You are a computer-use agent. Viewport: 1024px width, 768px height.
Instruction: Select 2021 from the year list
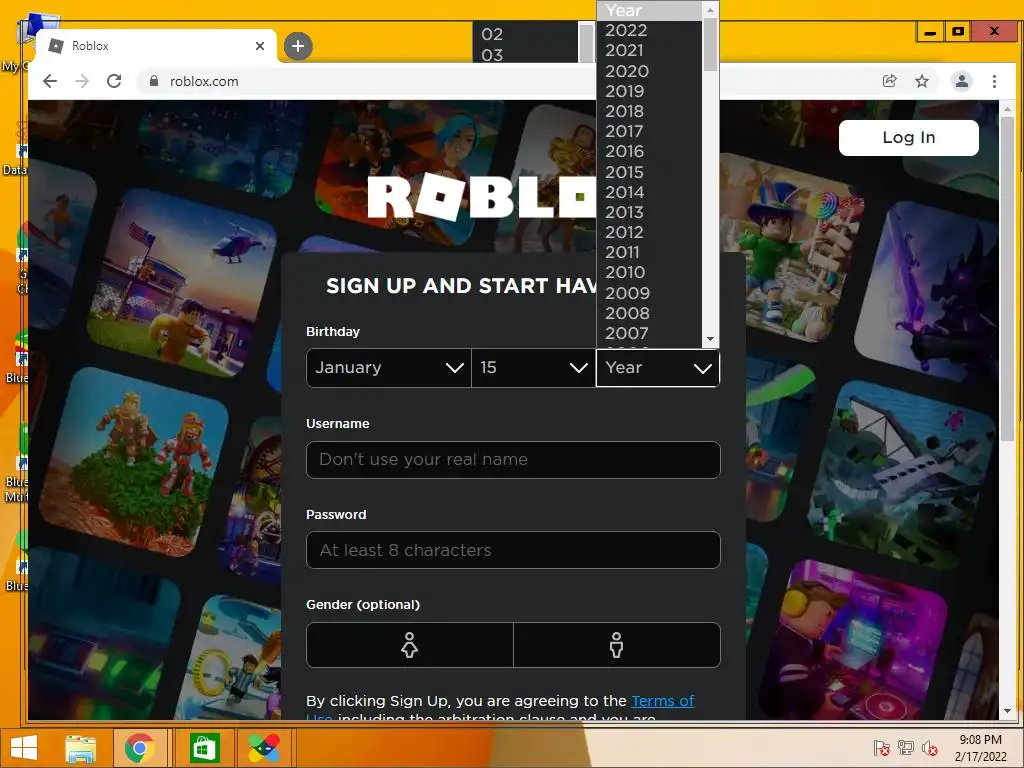click(649, 50)
